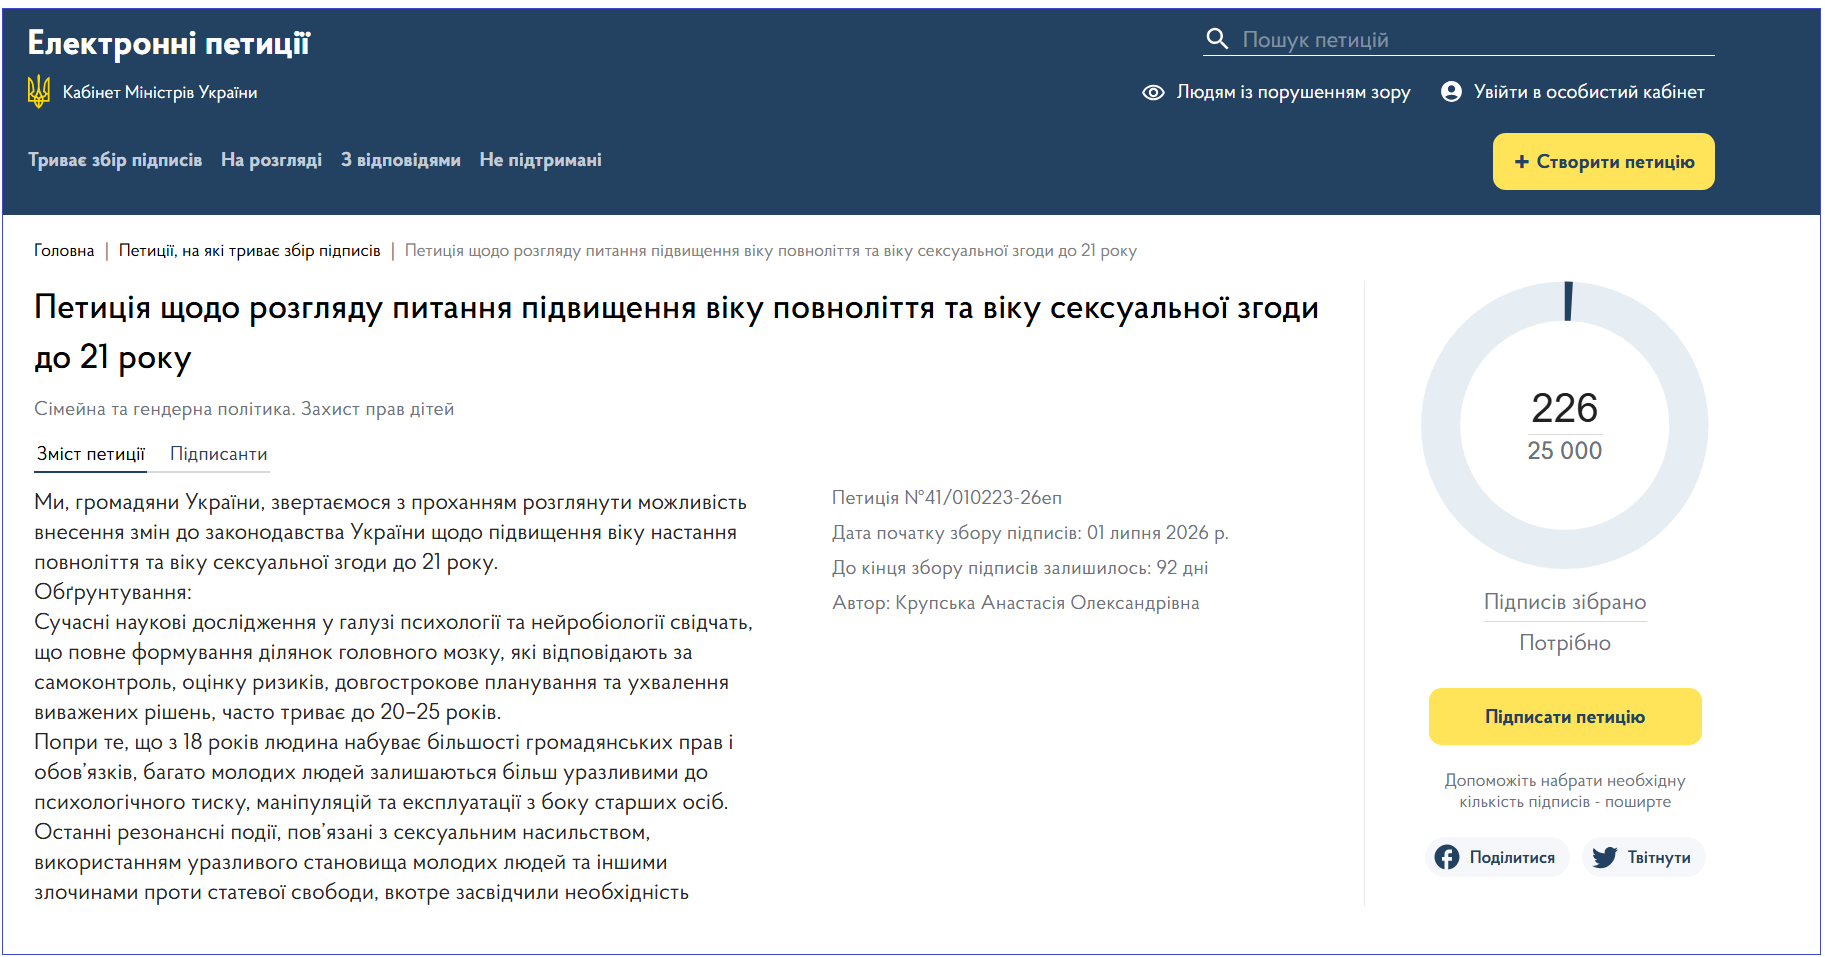1825x957 pixels.
Task: Open 'Не підтримані' menu item
Action: tap(540, 160)
